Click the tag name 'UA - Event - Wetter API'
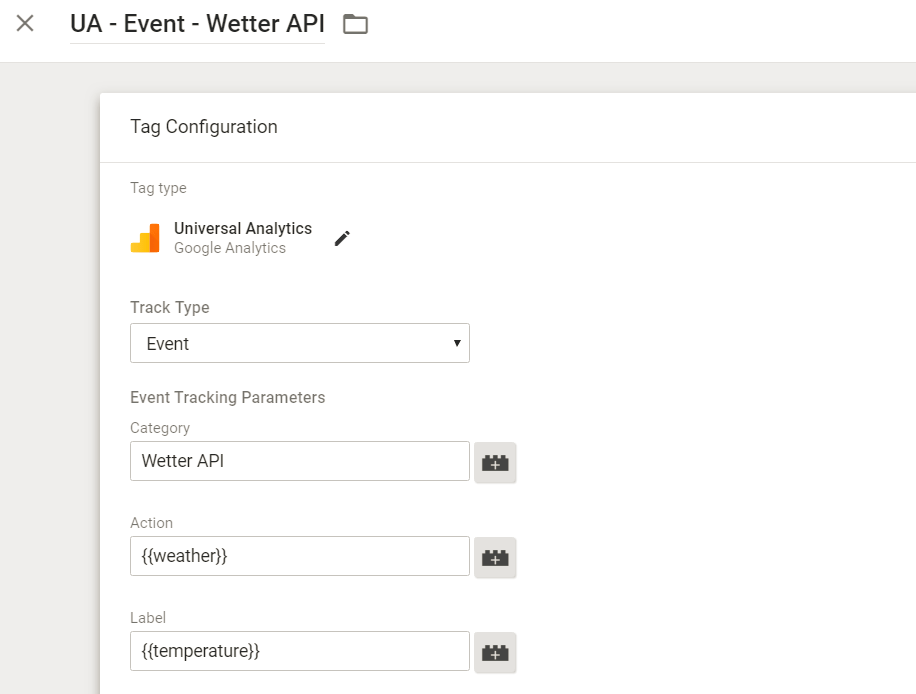 click(197, 24)
